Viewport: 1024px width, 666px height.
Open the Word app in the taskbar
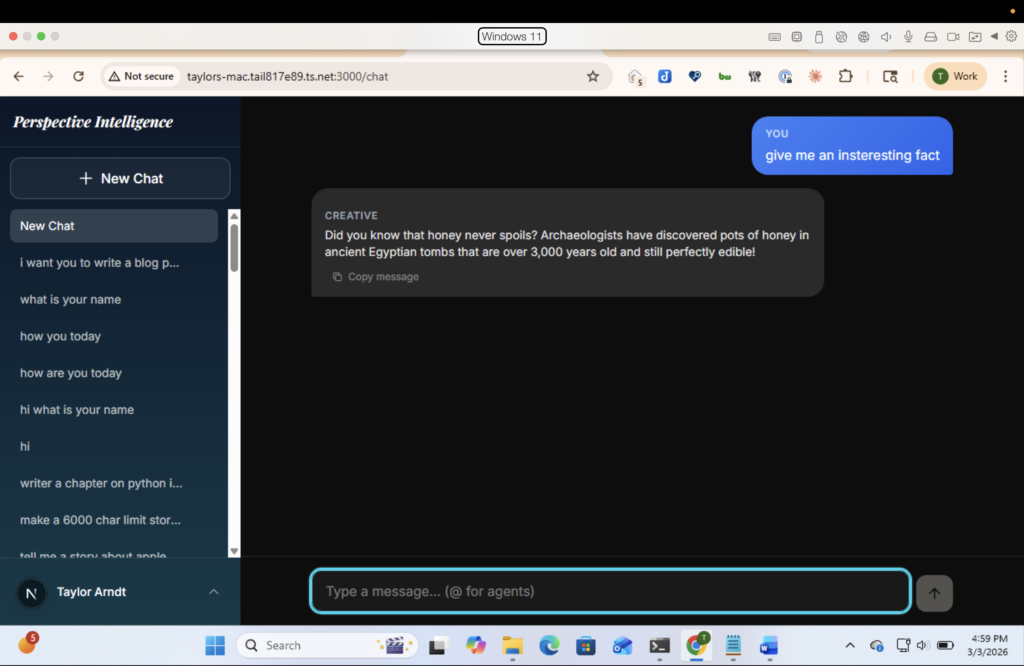click(768, 645)
